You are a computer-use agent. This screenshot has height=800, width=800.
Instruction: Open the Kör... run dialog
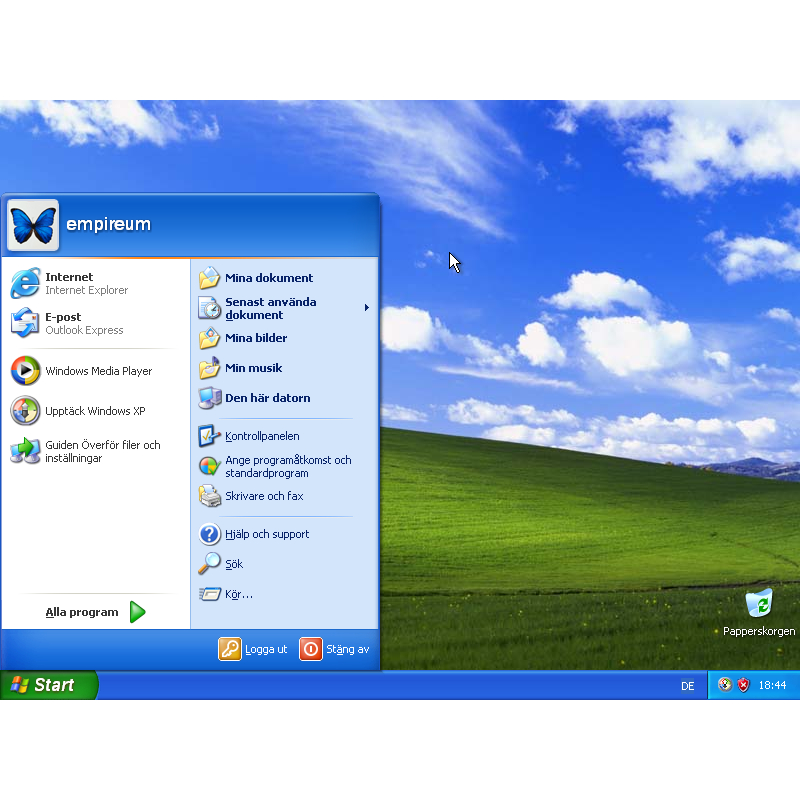click(x=238, y=594)
